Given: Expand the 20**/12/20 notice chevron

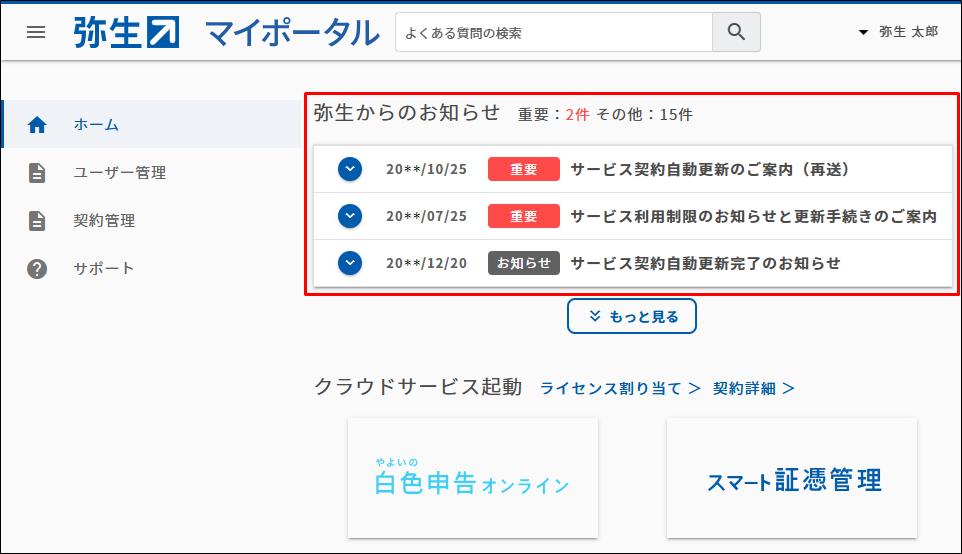Looking at the screenshot, I should 349,263.
